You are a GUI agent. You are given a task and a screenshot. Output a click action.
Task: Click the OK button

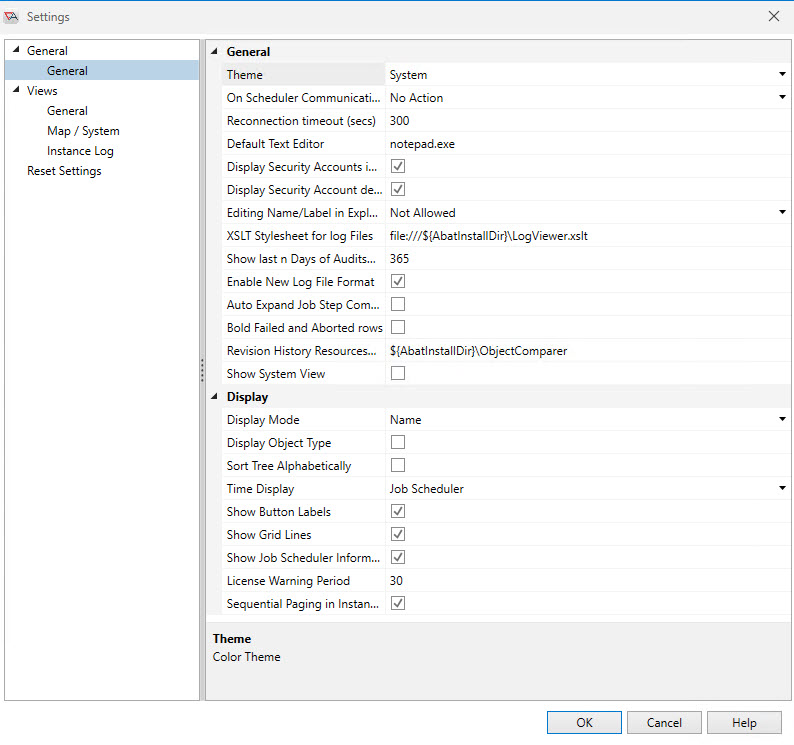(x=584, y=723)
